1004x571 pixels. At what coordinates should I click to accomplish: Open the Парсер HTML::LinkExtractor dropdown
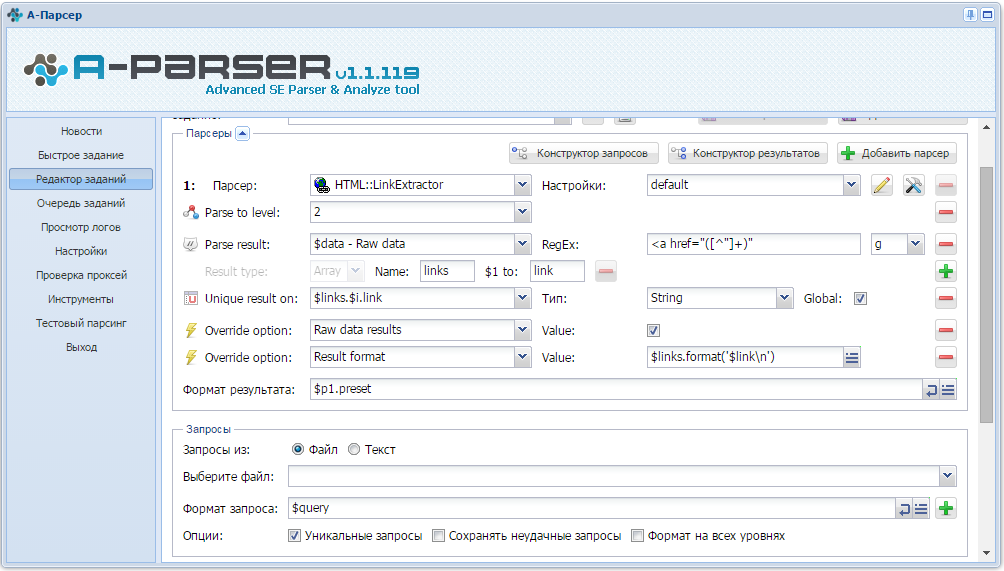[522, 185]
